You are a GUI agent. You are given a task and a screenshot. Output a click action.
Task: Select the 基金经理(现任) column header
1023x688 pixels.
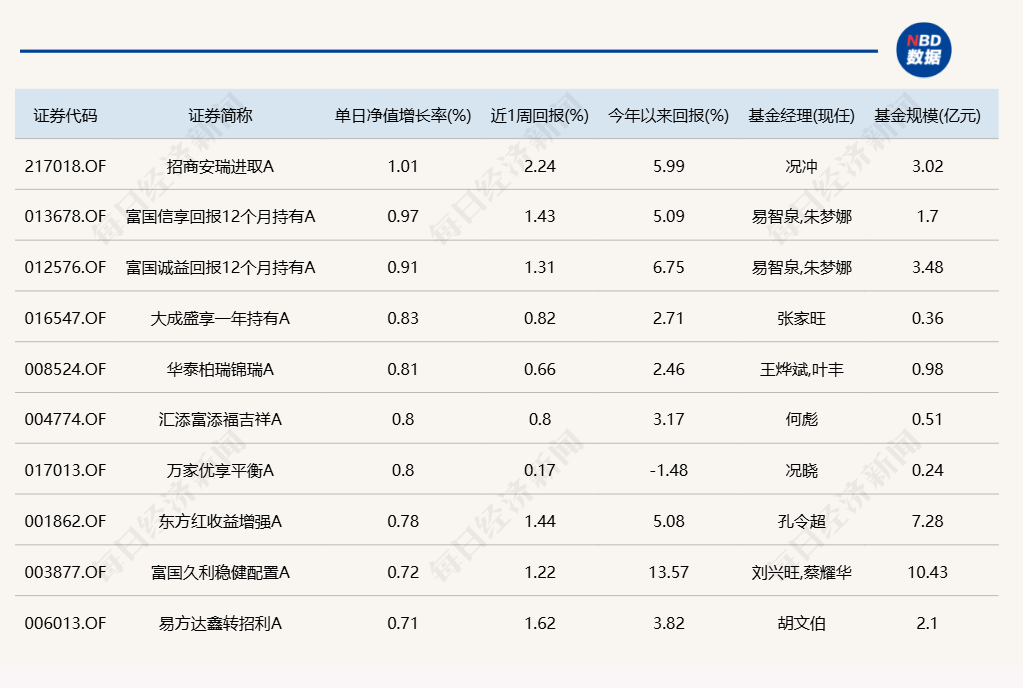[801, 115]
